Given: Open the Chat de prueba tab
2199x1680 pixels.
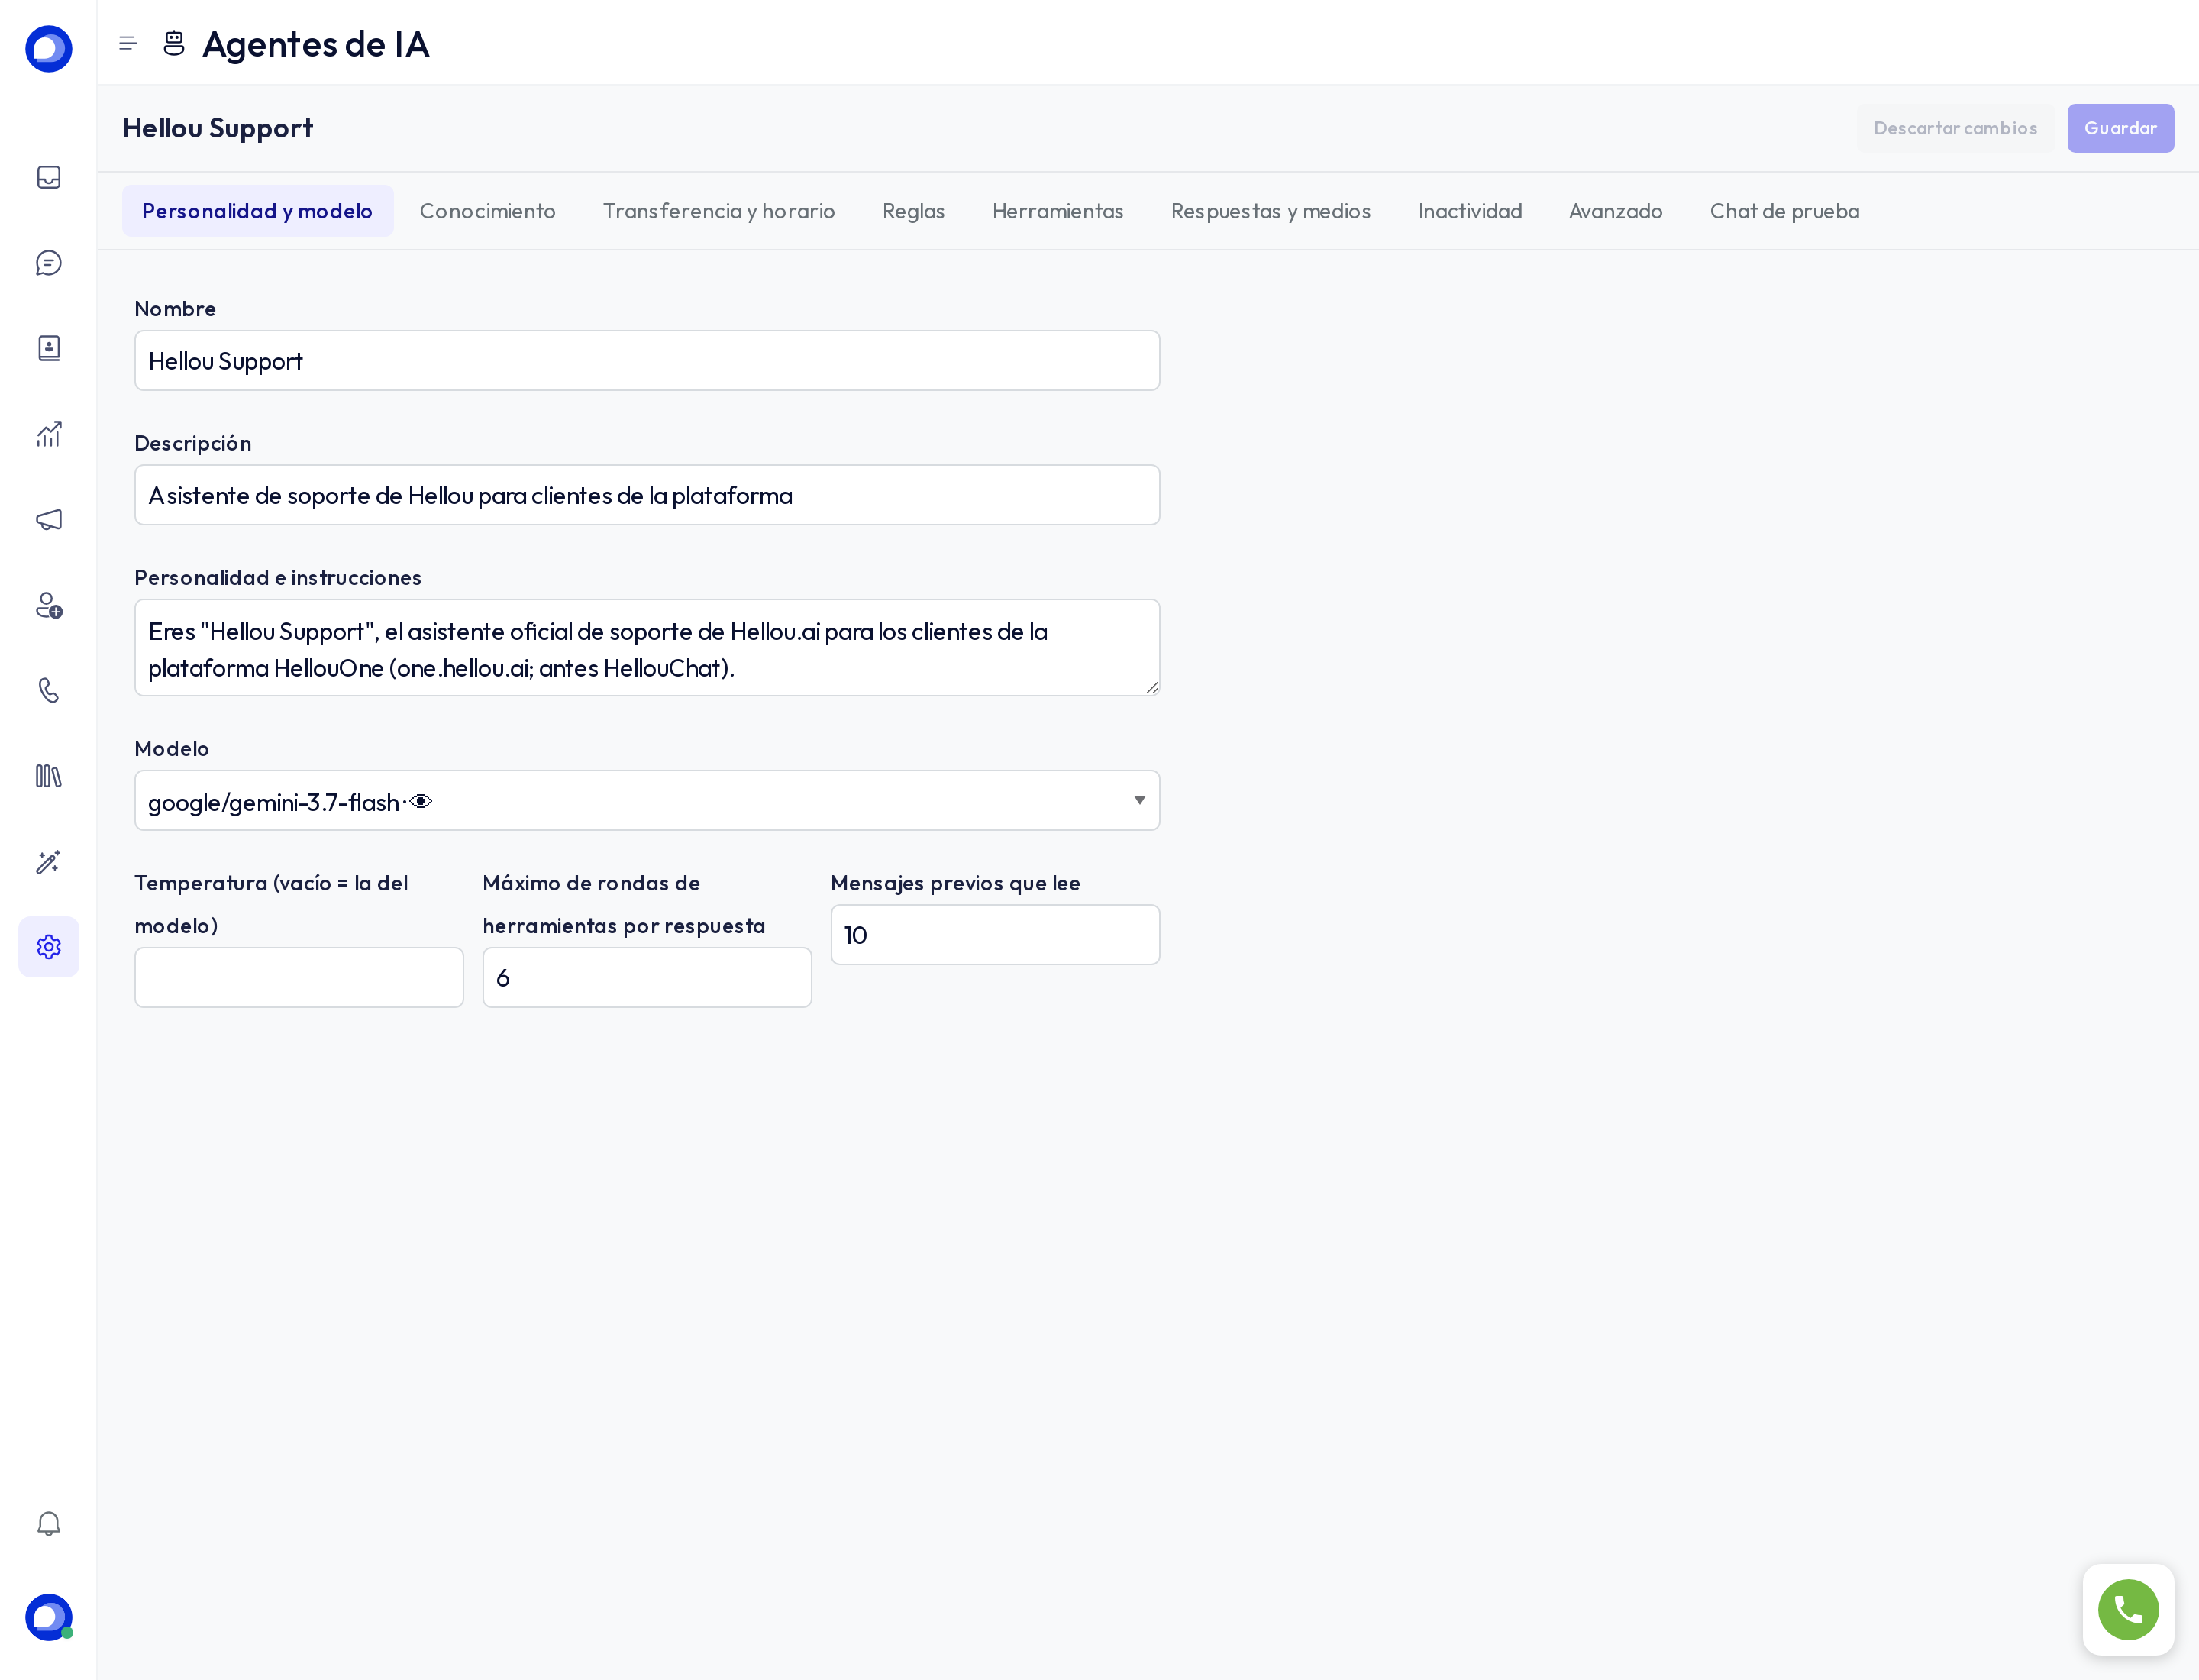Looking at the screenshot, I should pyautogui.click(x=1785, y=211).
